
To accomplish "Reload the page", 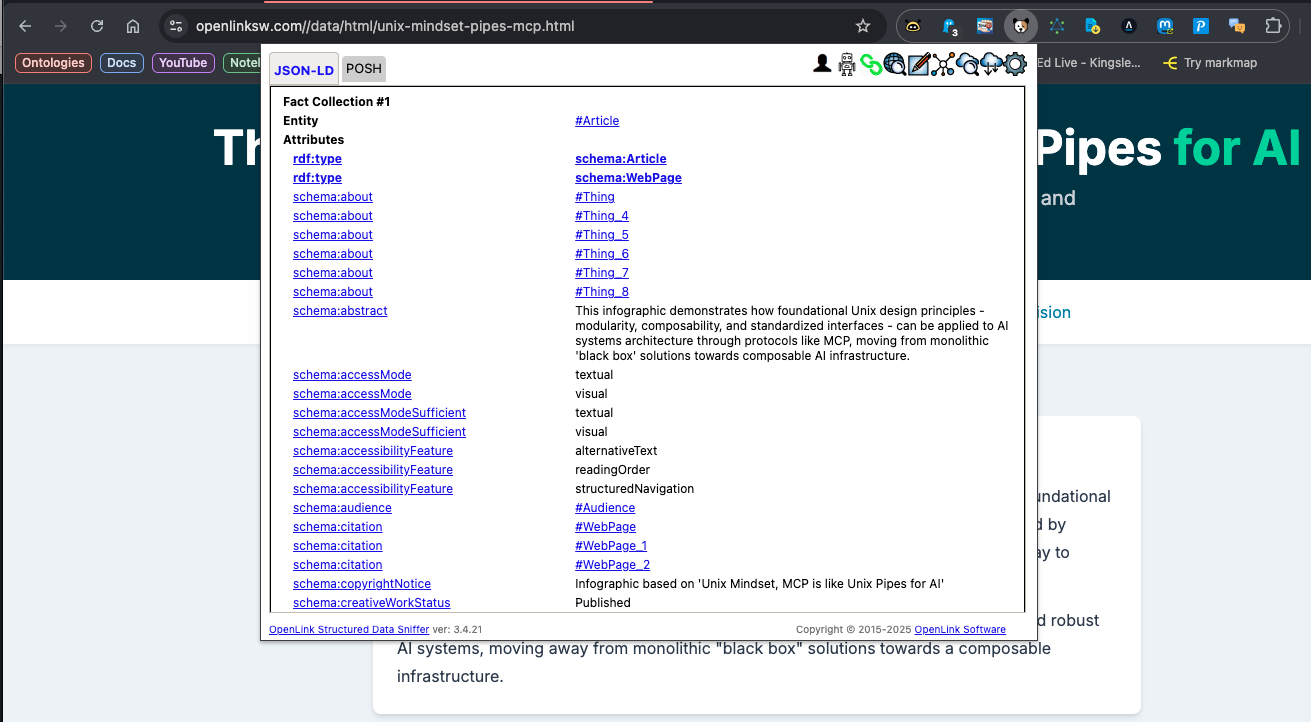I will (97, 26).
